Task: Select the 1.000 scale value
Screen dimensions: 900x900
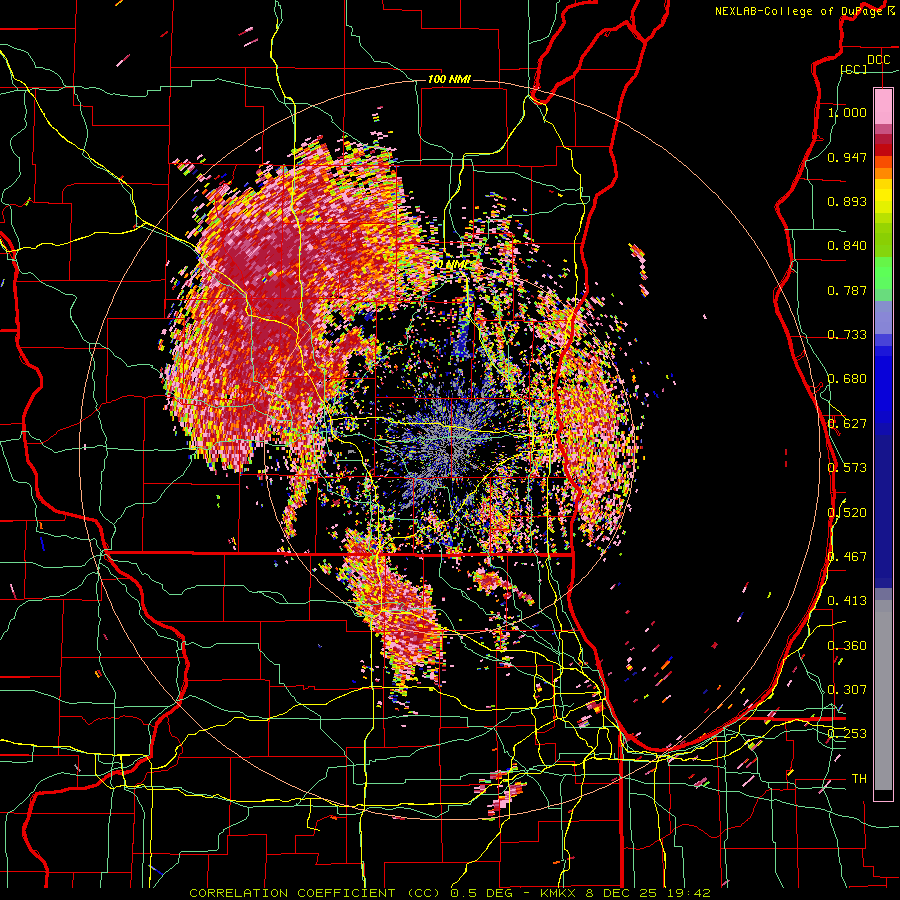Action: click(x=847, y=112)
